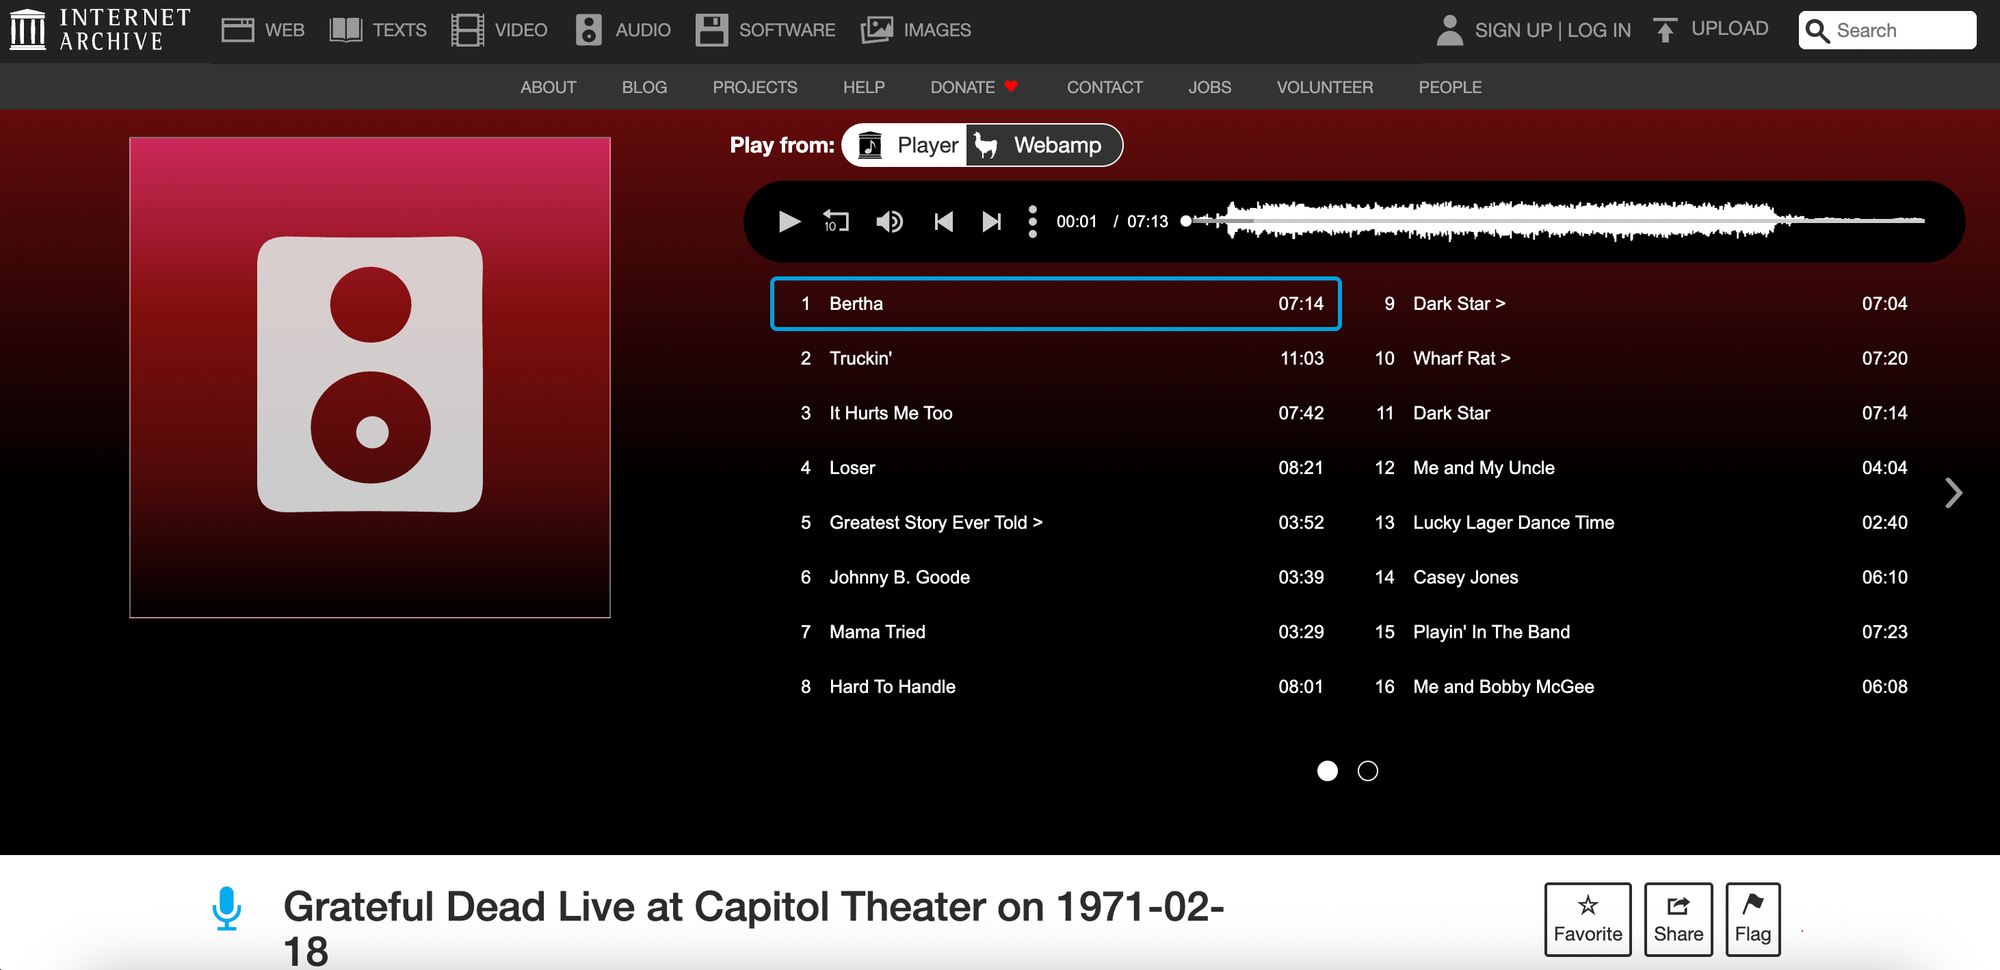2000x970 pixels.
Task: Flag this item with the Flag button
Action: tap(1752, 919)
